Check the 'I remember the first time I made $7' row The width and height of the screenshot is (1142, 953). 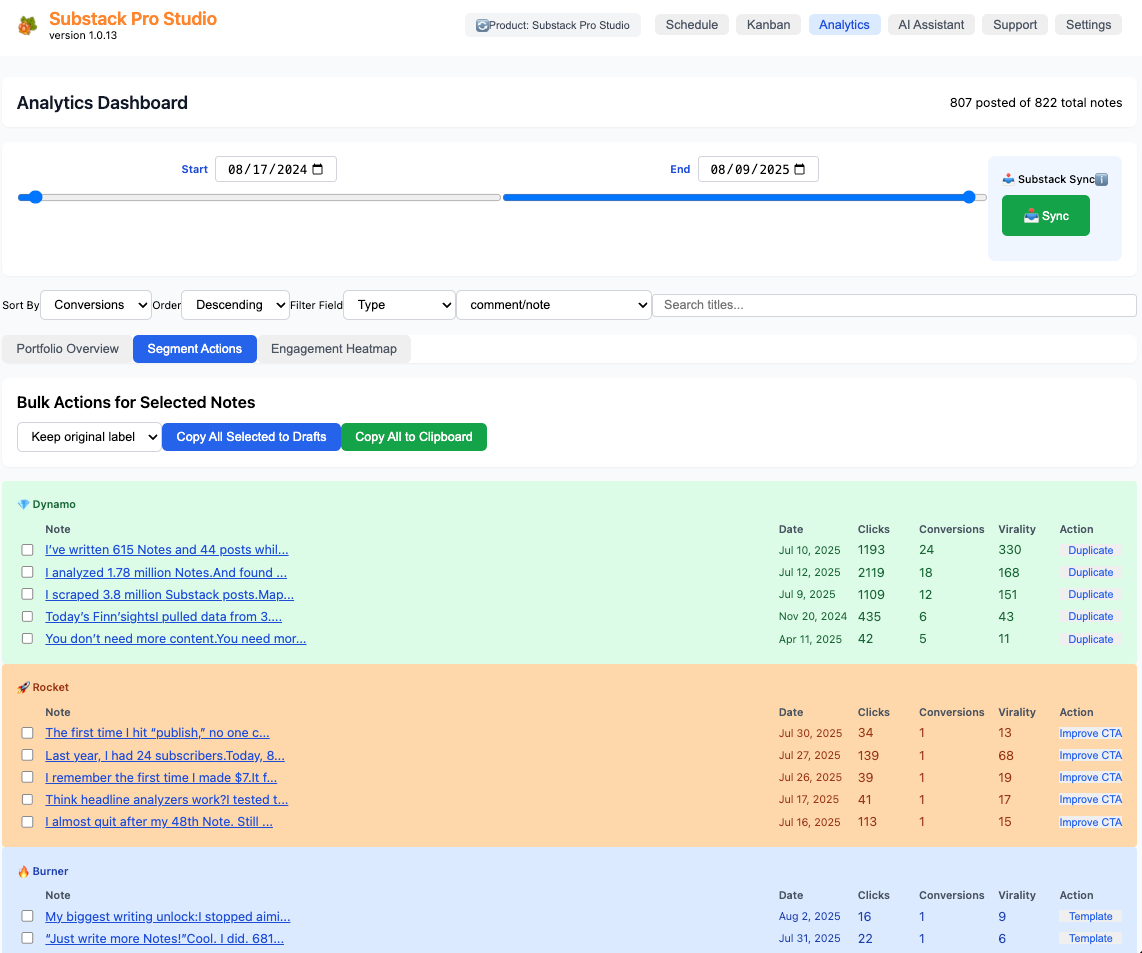27,777
